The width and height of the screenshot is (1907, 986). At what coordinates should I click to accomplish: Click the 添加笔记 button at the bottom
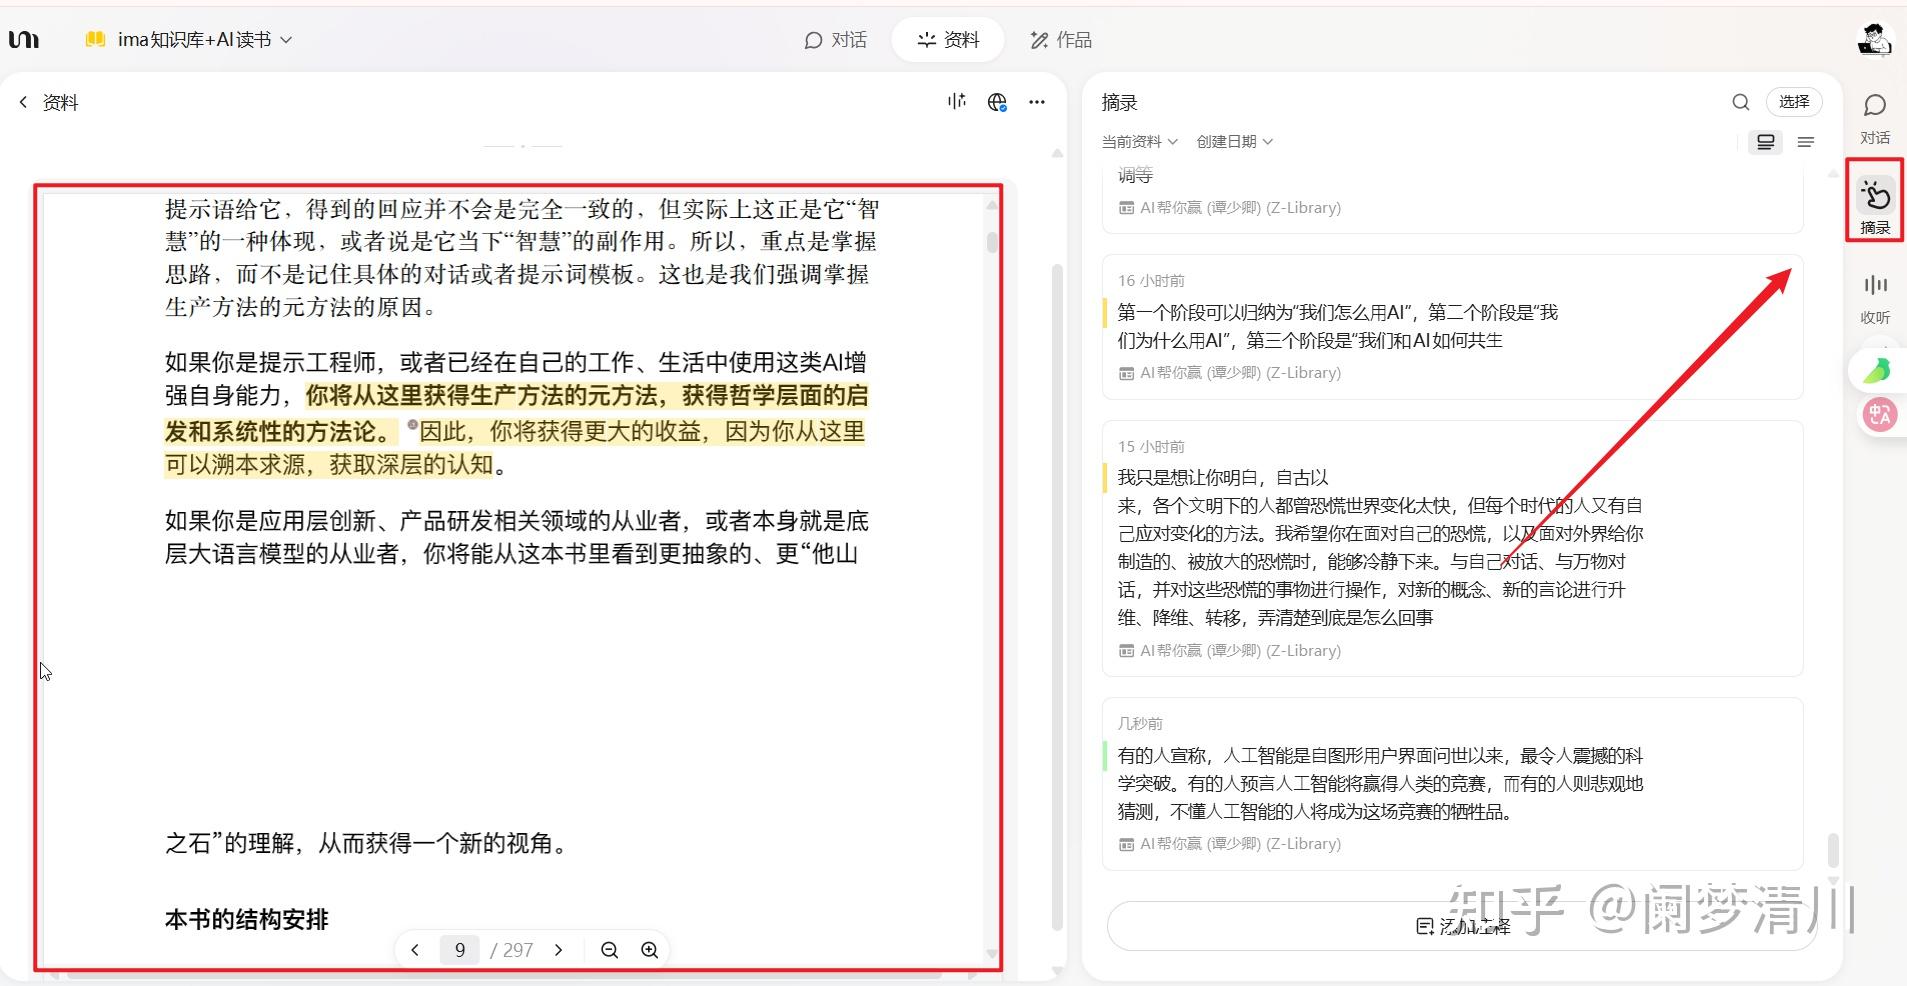click(1464, 926)
